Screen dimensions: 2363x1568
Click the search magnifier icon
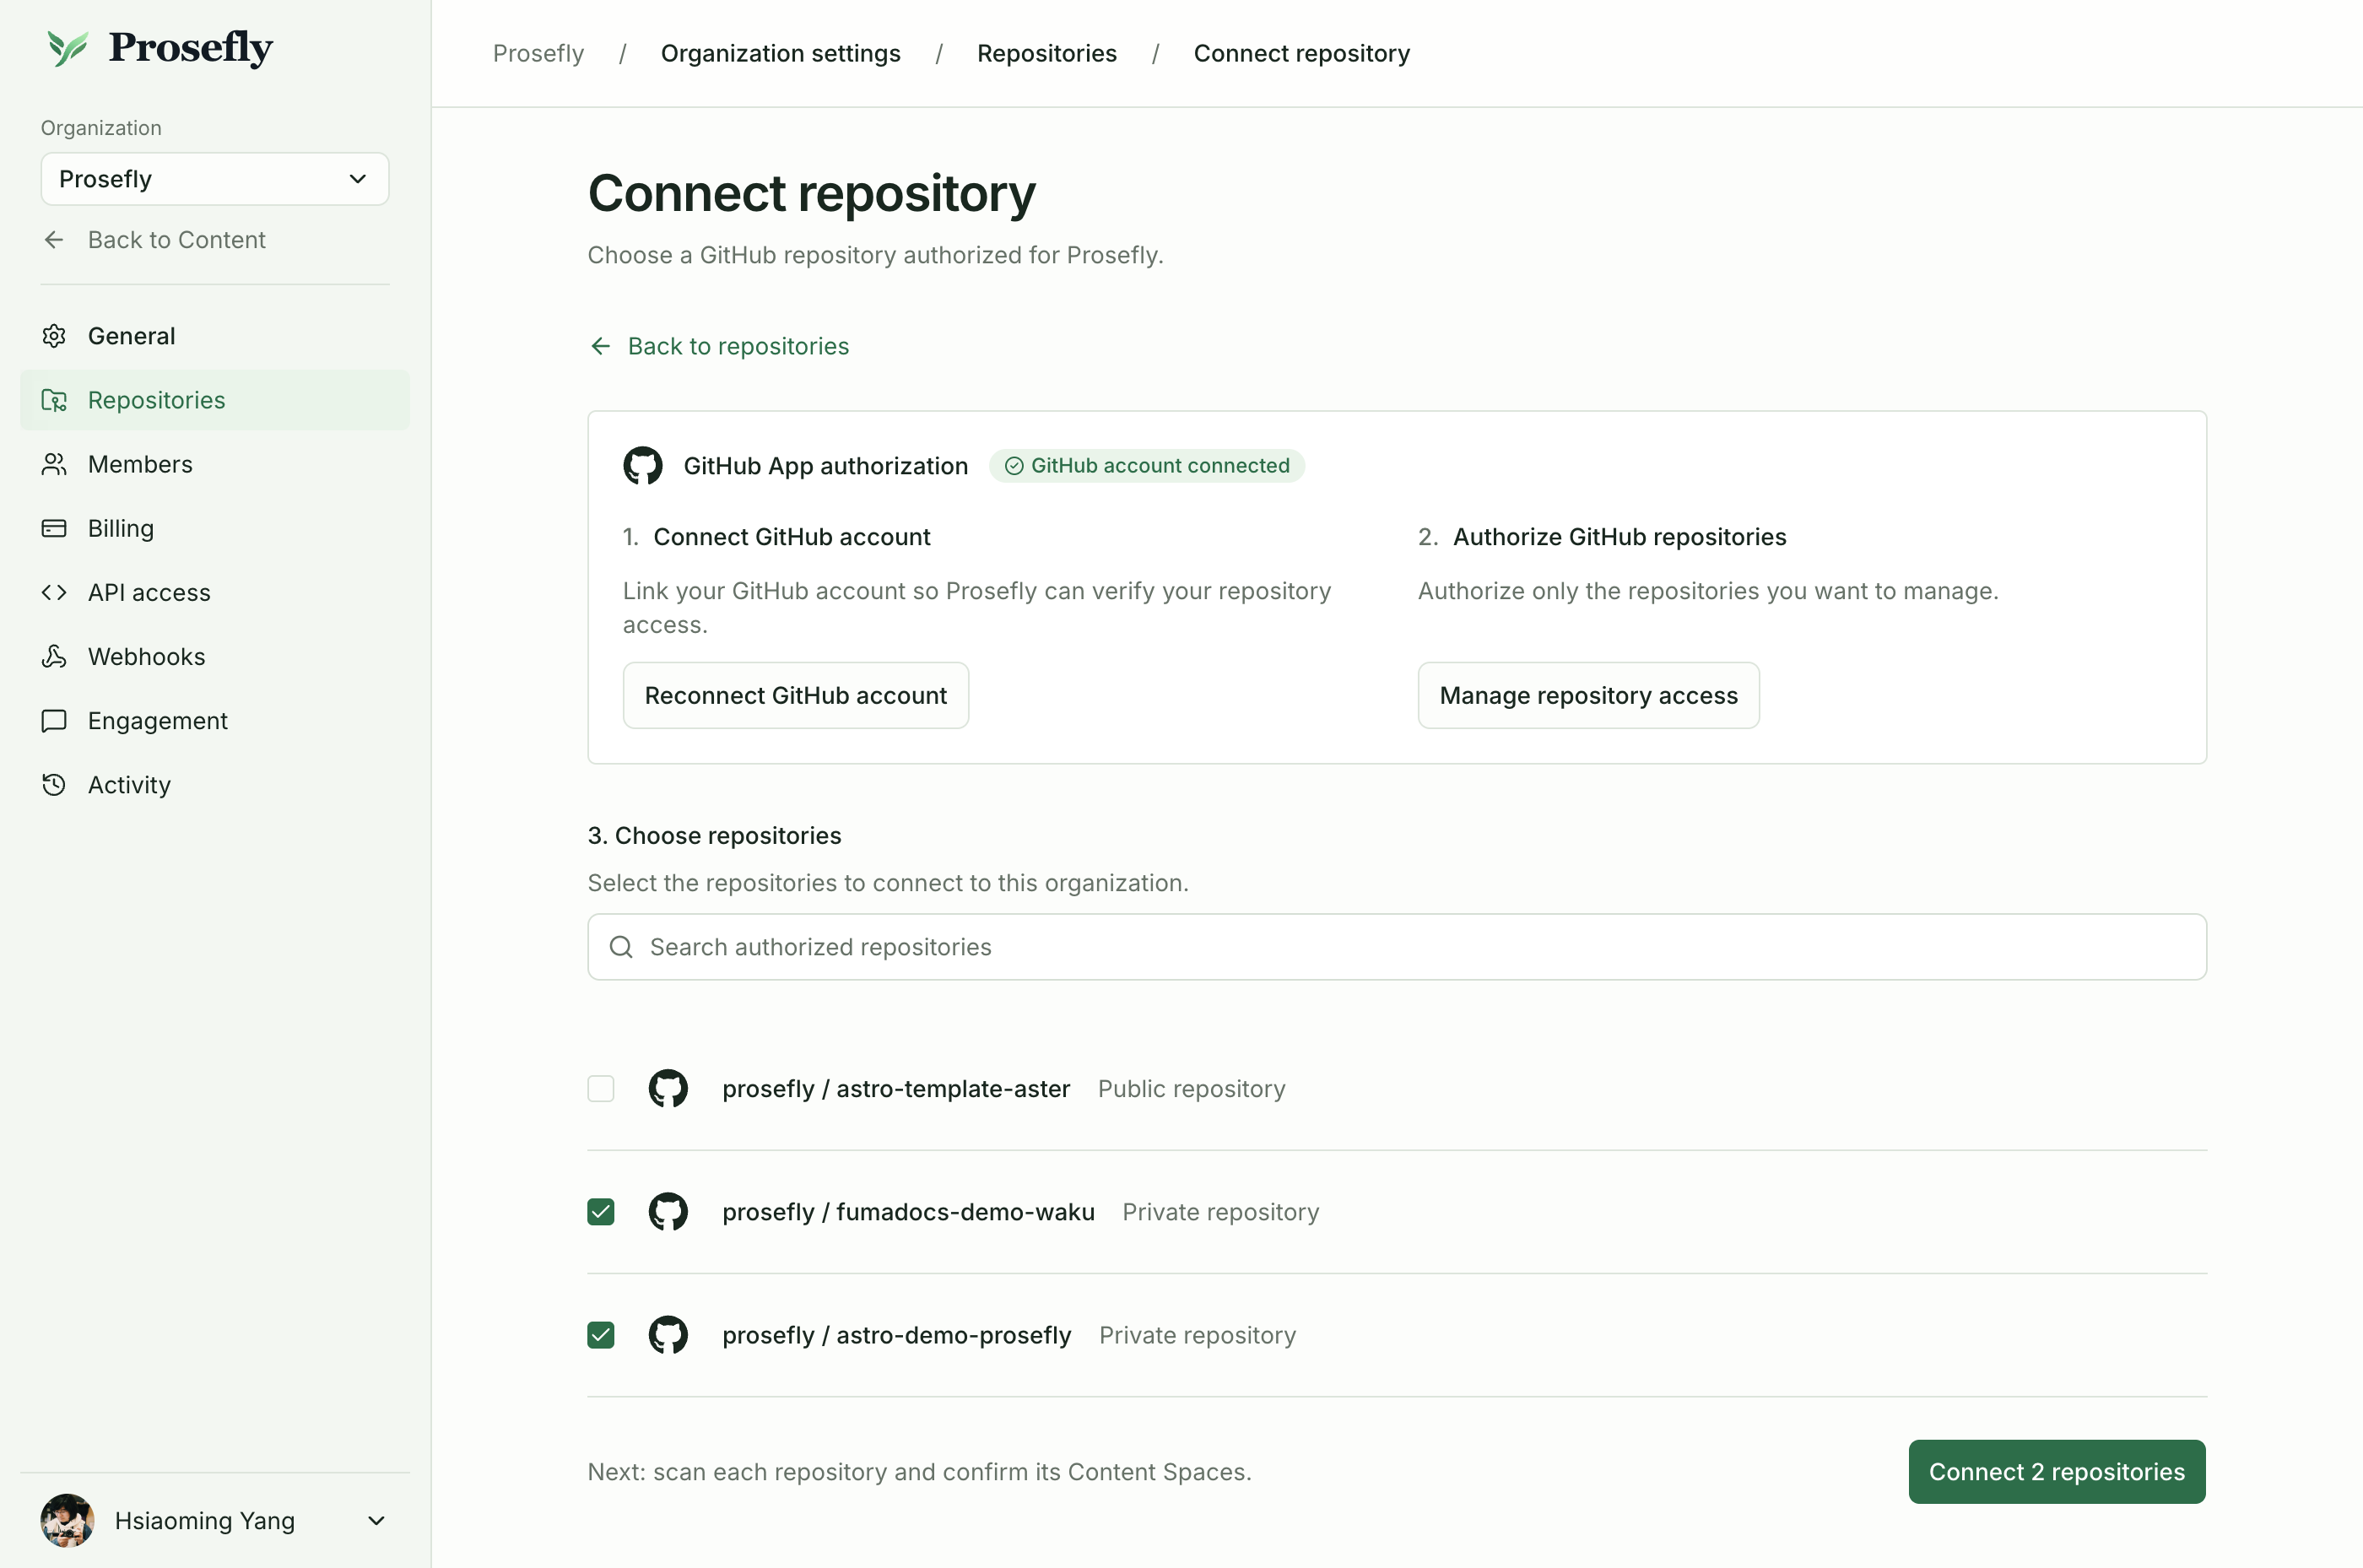pos(621,946)
